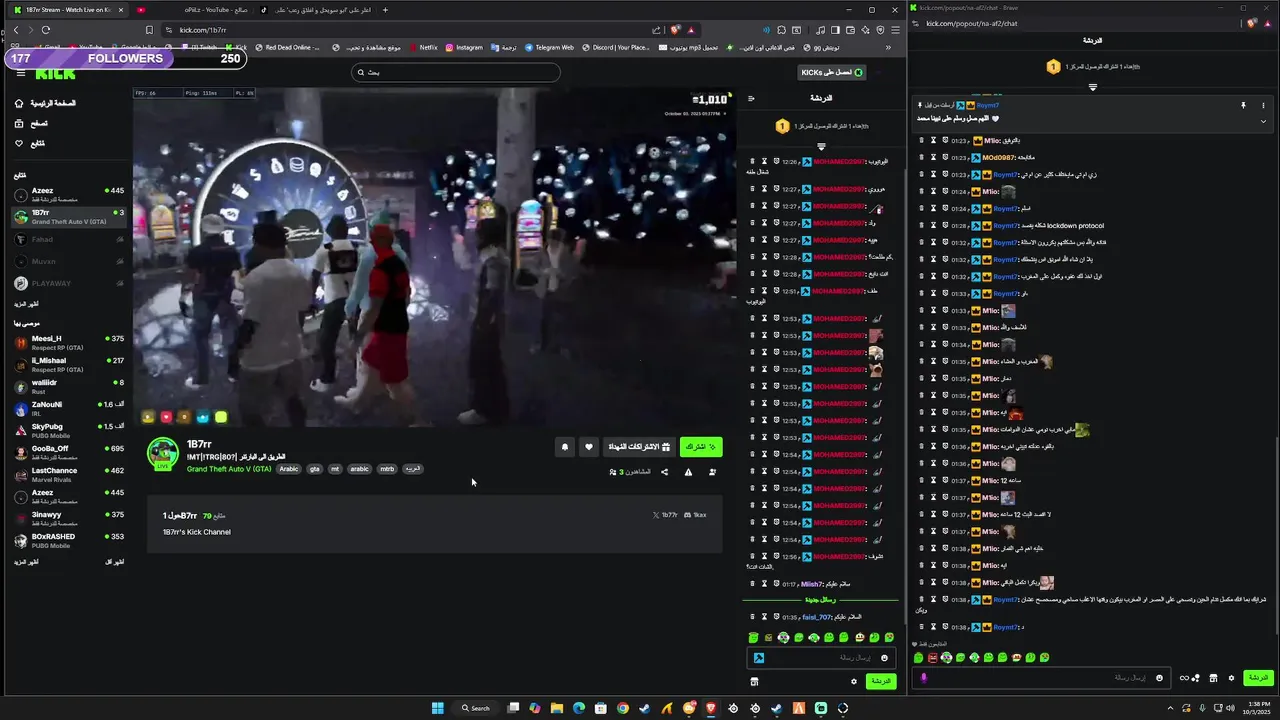Viewport: 1280px width, 720px height.
Task: Open ZaNouNi recommended channel
Action: click(69, 408)
